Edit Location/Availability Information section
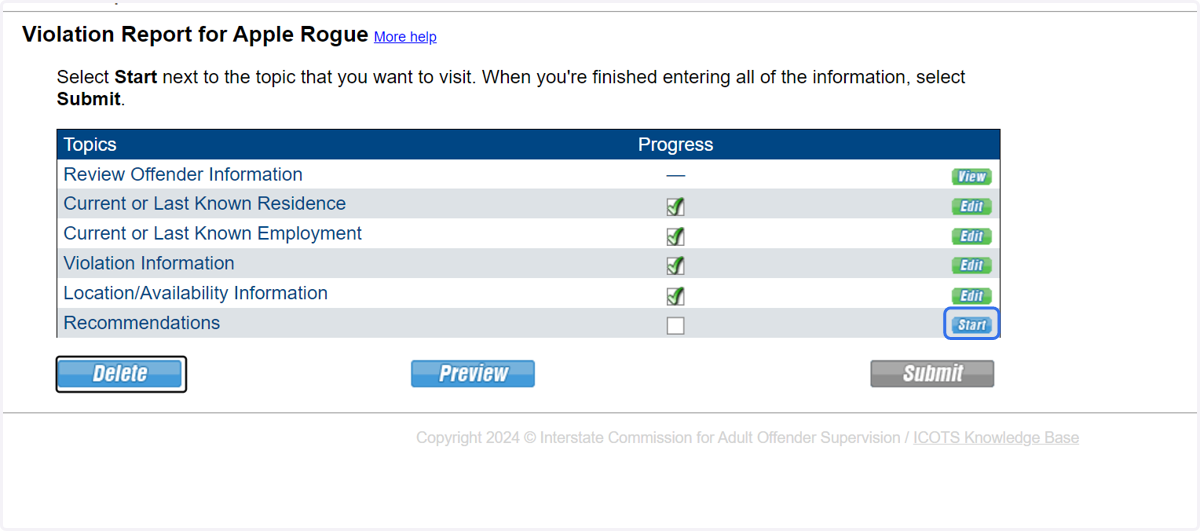The width and height of the screenshot is (1200, 531). pos(971,296)
